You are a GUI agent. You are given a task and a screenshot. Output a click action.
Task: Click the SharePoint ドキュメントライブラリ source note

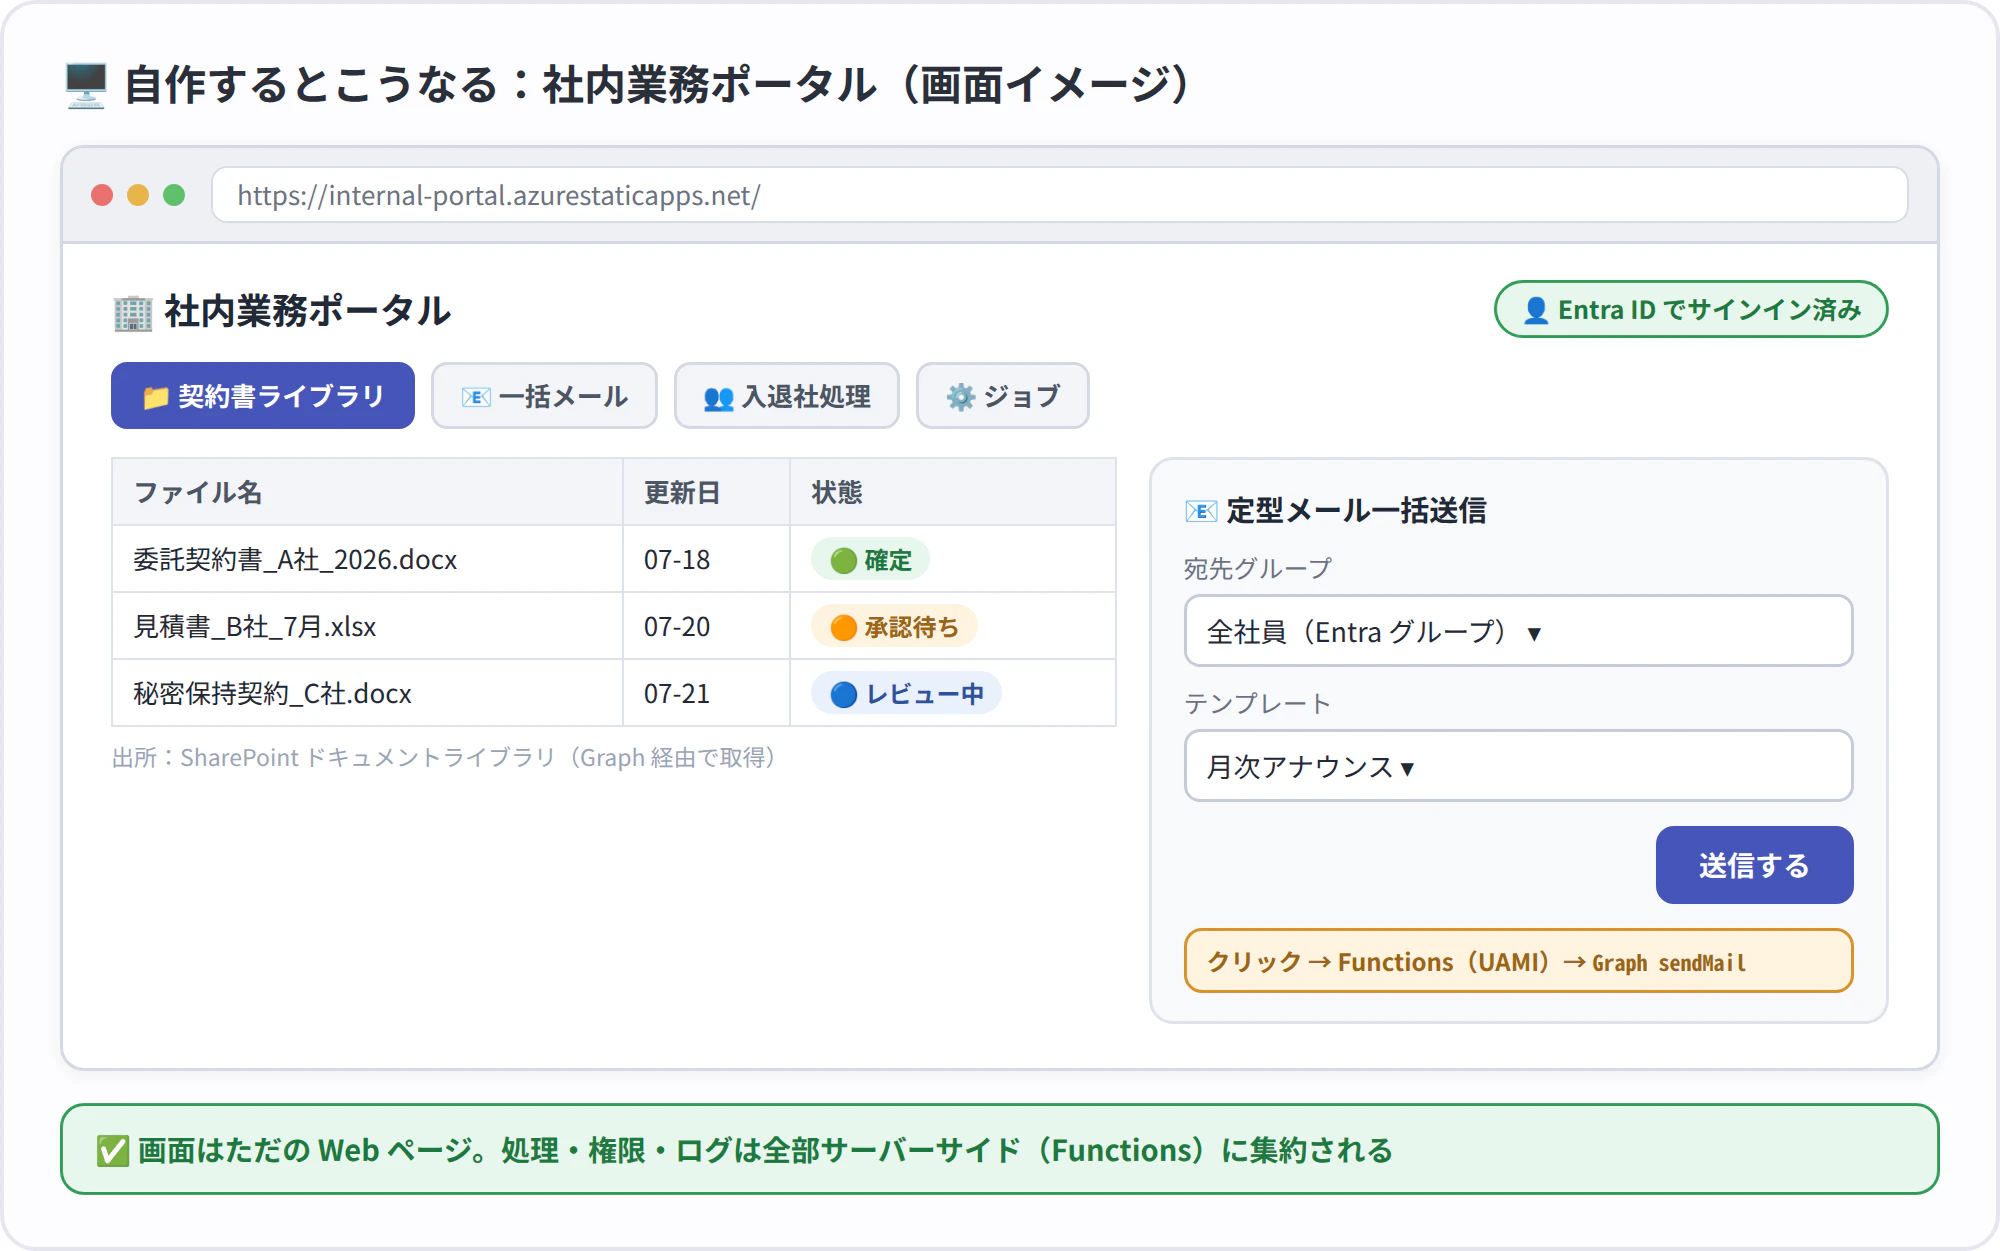445,757
